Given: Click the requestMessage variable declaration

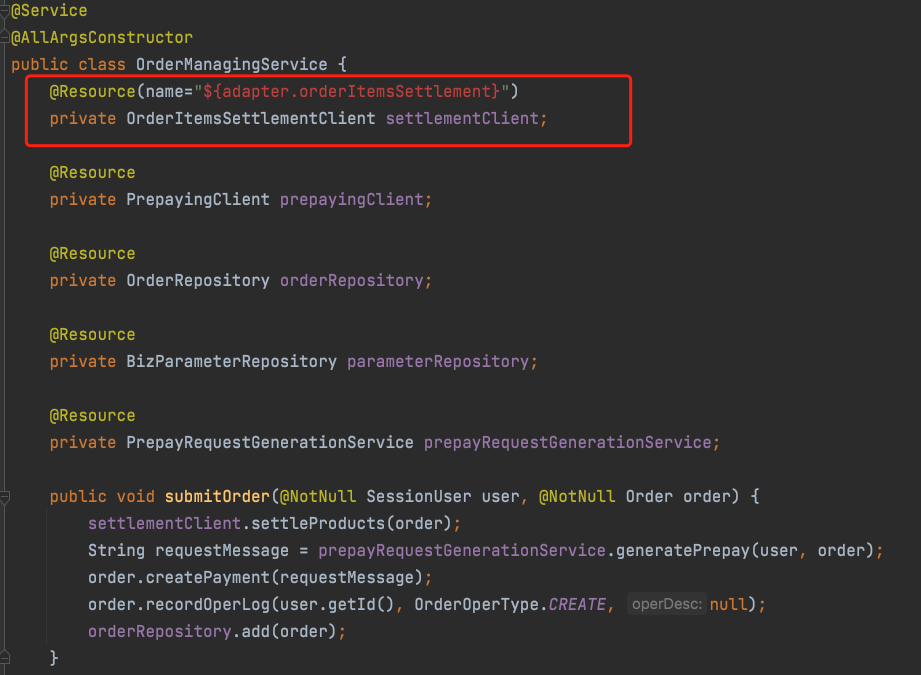Looking at the screenshot, I should coord(222,551).
